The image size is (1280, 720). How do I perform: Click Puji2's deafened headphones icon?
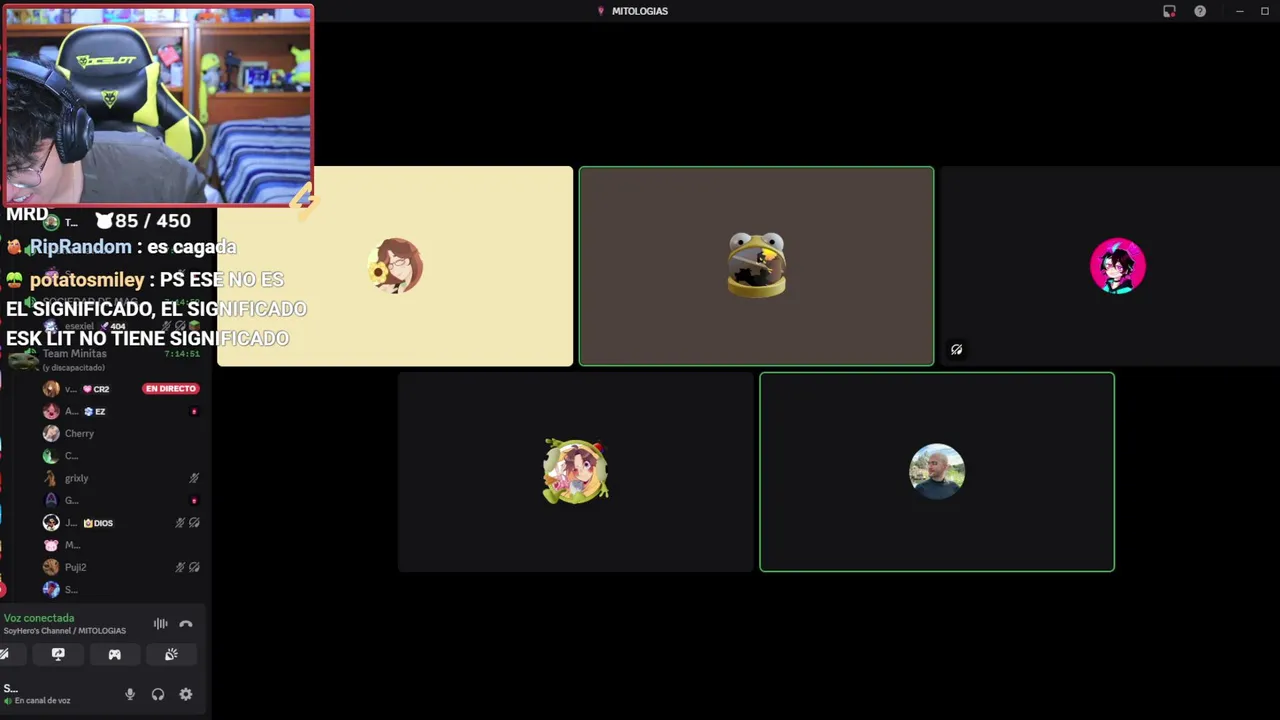pos(194,567)
